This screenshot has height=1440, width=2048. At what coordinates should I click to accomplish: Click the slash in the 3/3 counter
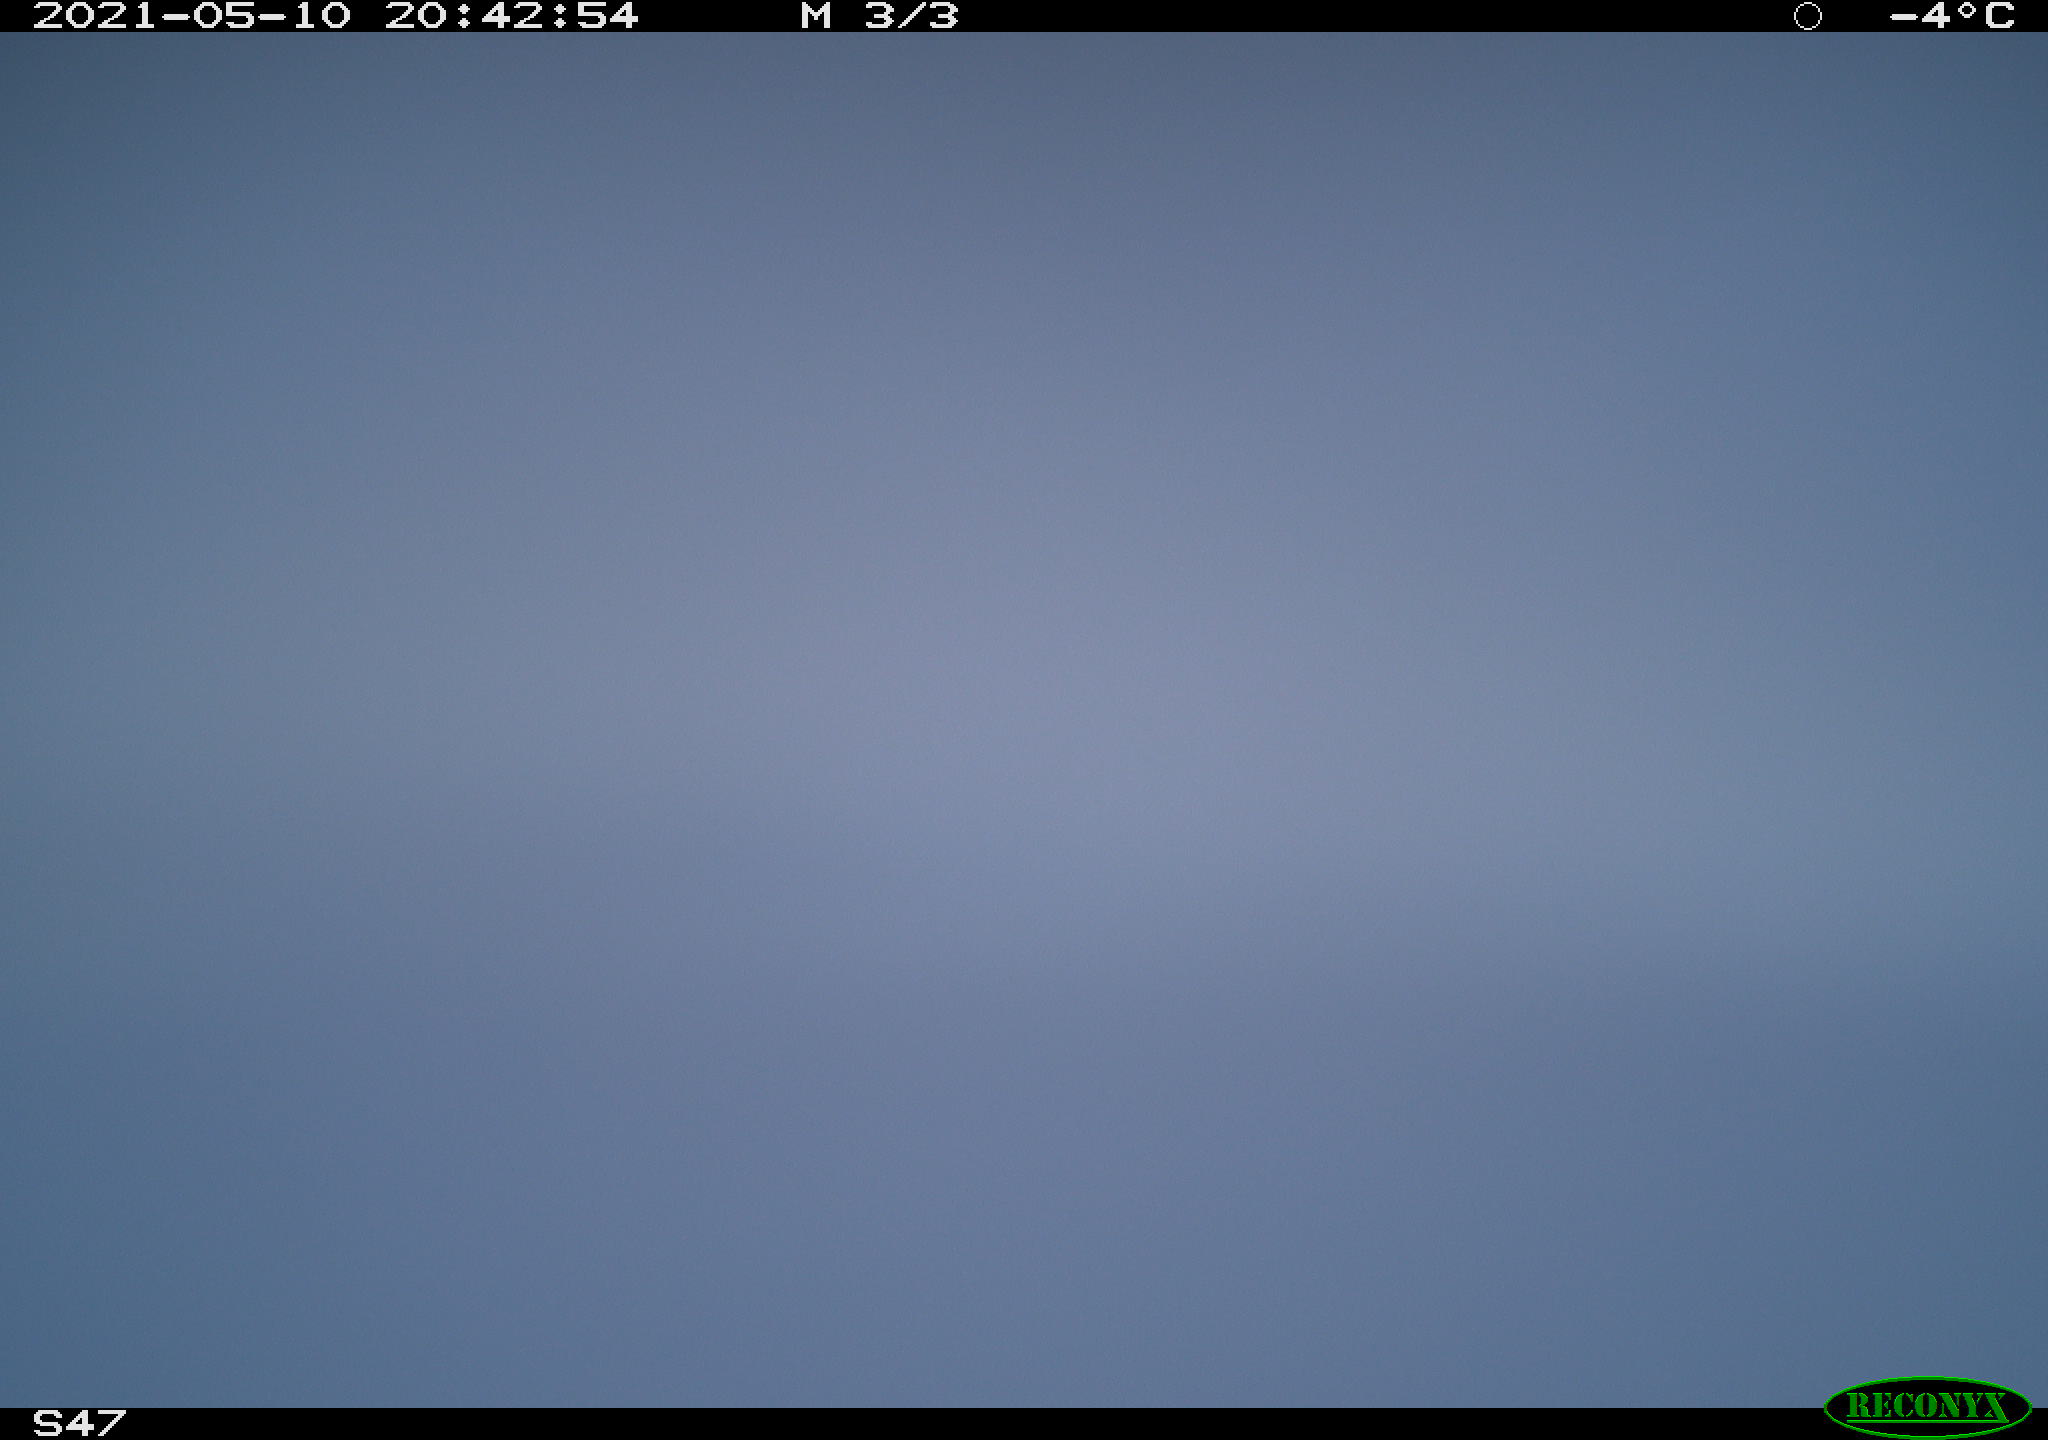pos(911,16)
